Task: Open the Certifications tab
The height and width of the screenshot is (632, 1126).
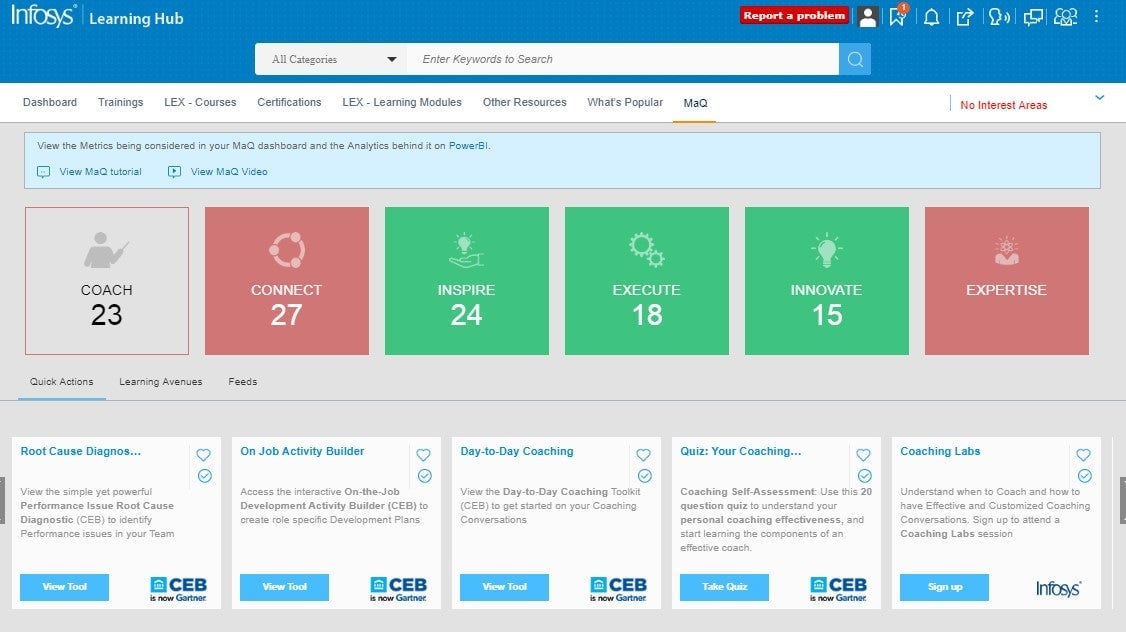Action: point(289,103)
